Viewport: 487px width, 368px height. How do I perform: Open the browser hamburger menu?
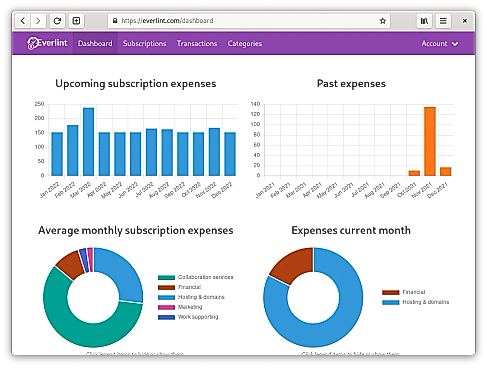click(x=443, y=21)
